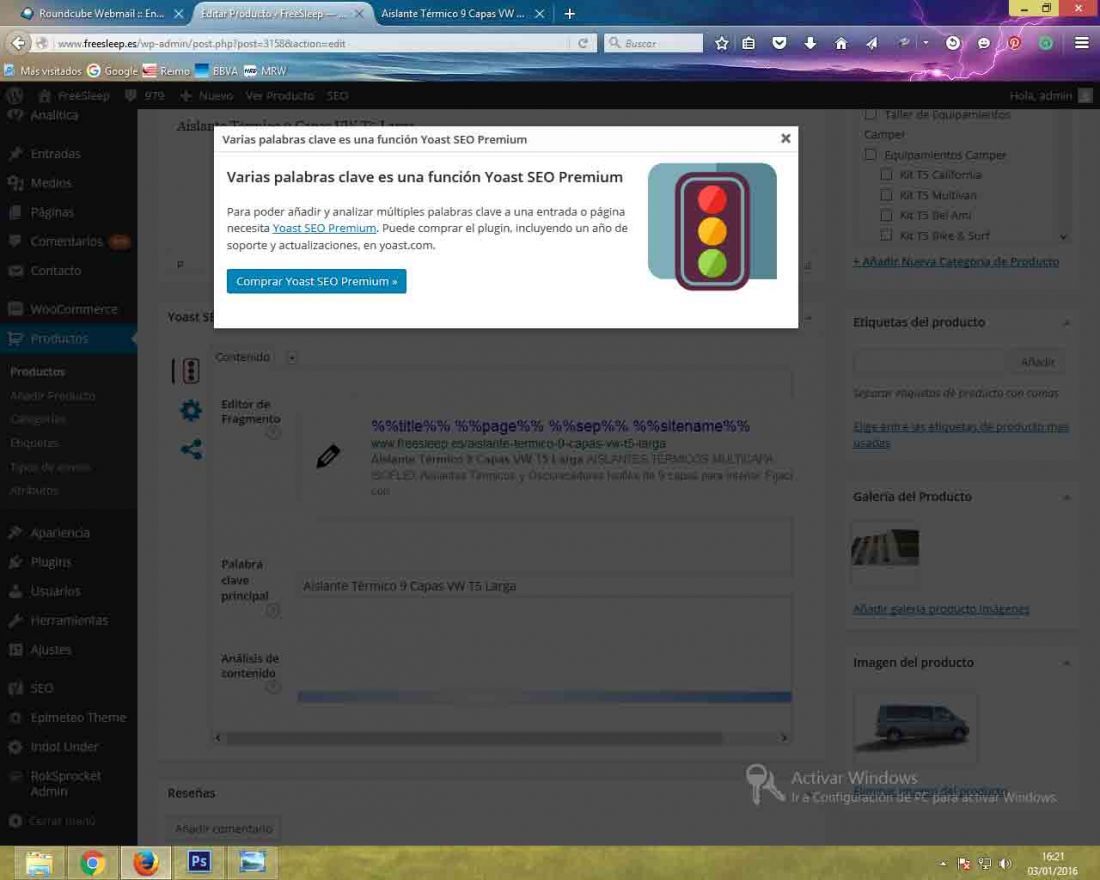This screenshot has width=1100, height=880.
Task: Open the Nuevo menu in admin bar
Action: pos(206,95)
